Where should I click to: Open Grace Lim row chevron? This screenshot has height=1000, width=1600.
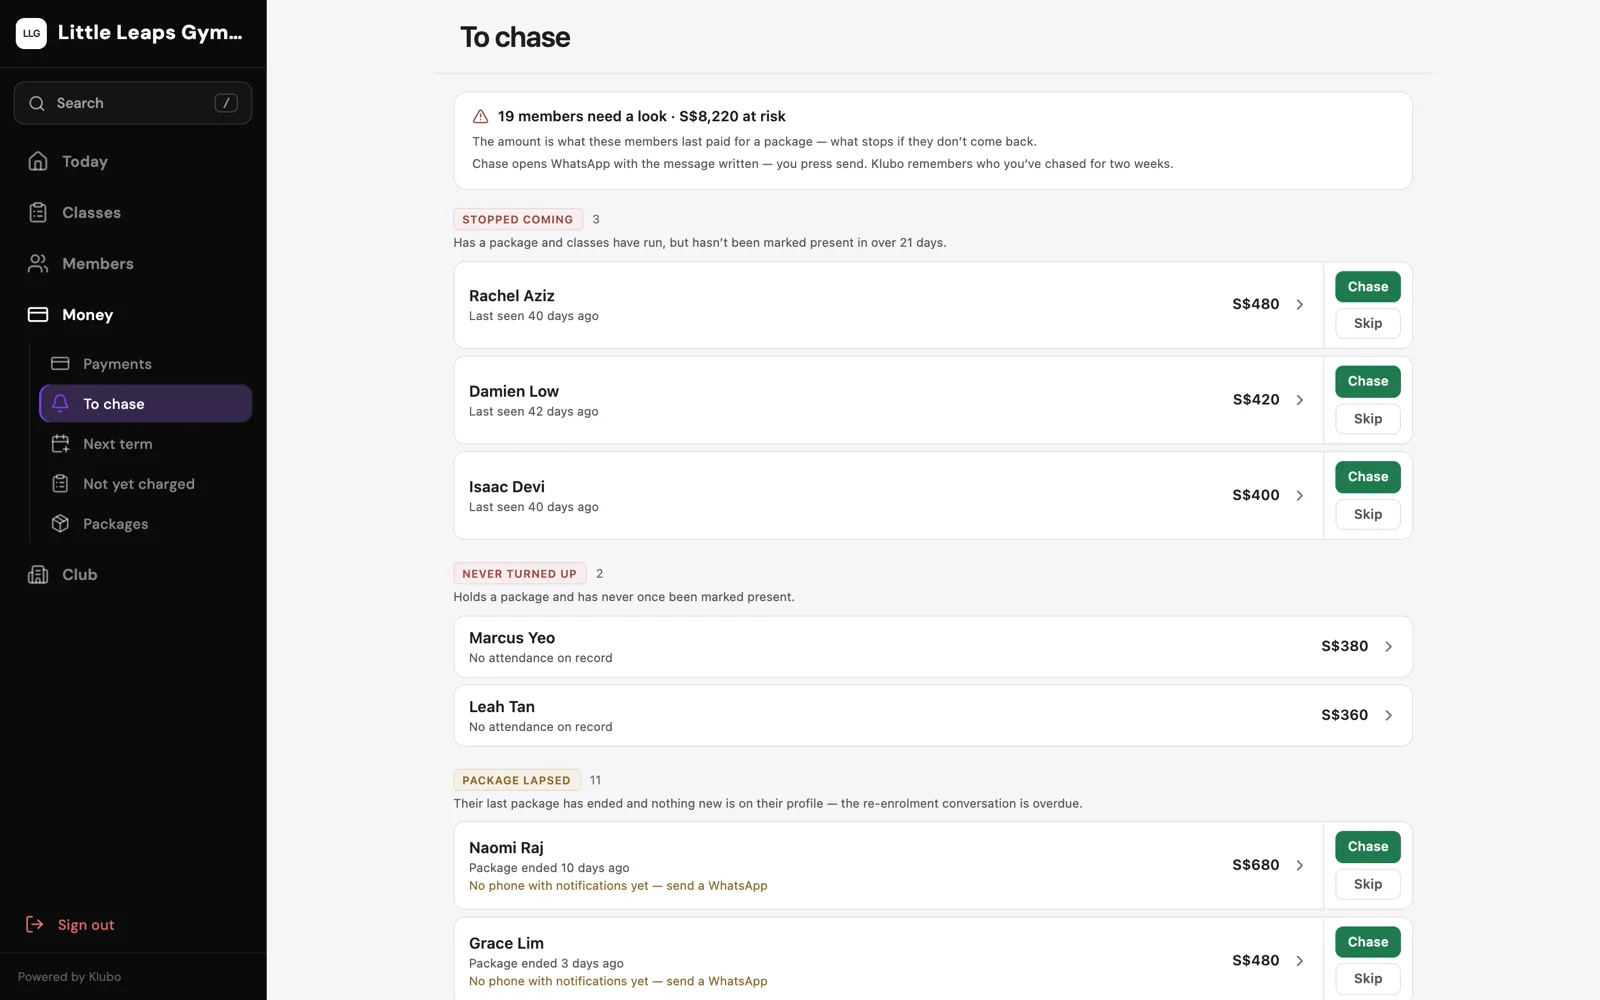[1300, 960]
